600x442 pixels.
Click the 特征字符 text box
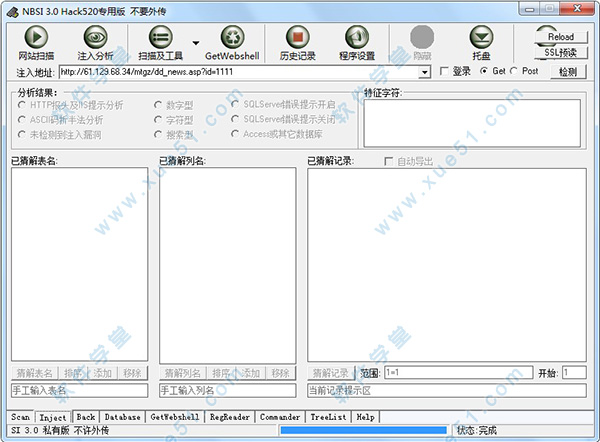(x=472, y=123)
